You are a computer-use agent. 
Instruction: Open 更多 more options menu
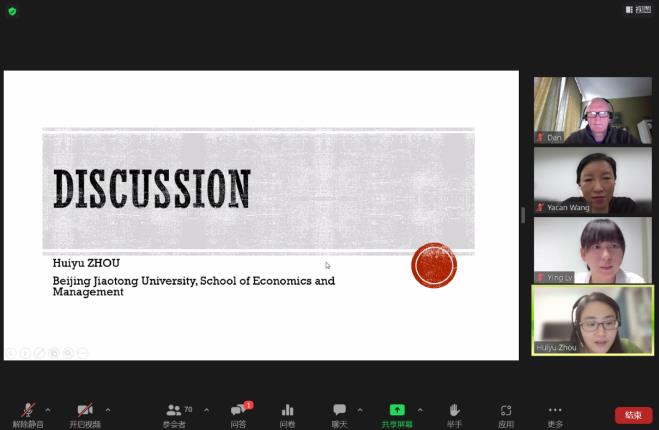click(555, 415)
